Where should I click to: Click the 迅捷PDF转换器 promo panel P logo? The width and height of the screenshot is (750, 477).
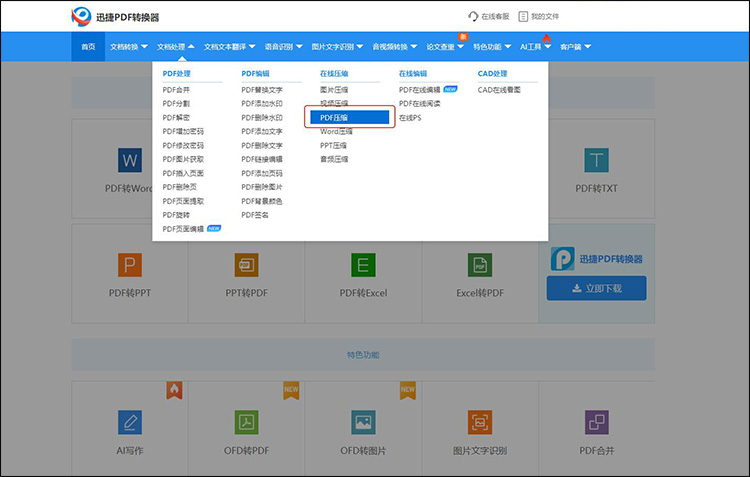562,259
